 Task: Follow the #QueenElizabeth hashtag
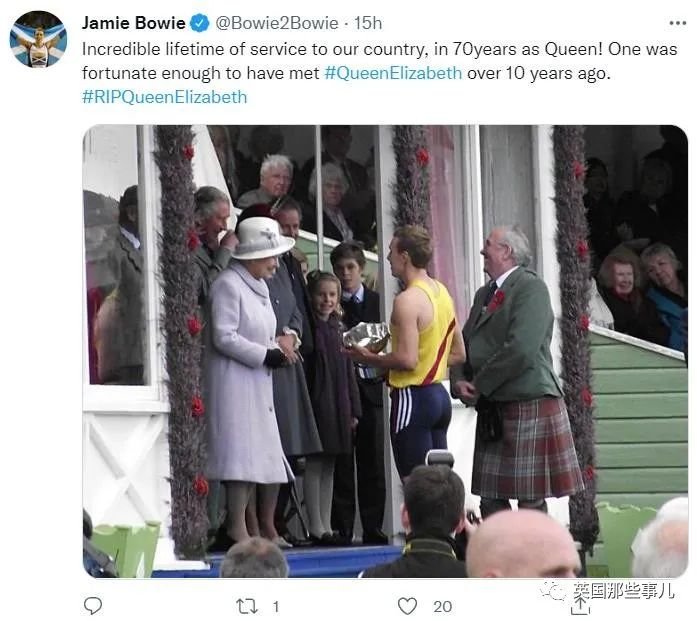pyautogui.click(x=393, y=73)
